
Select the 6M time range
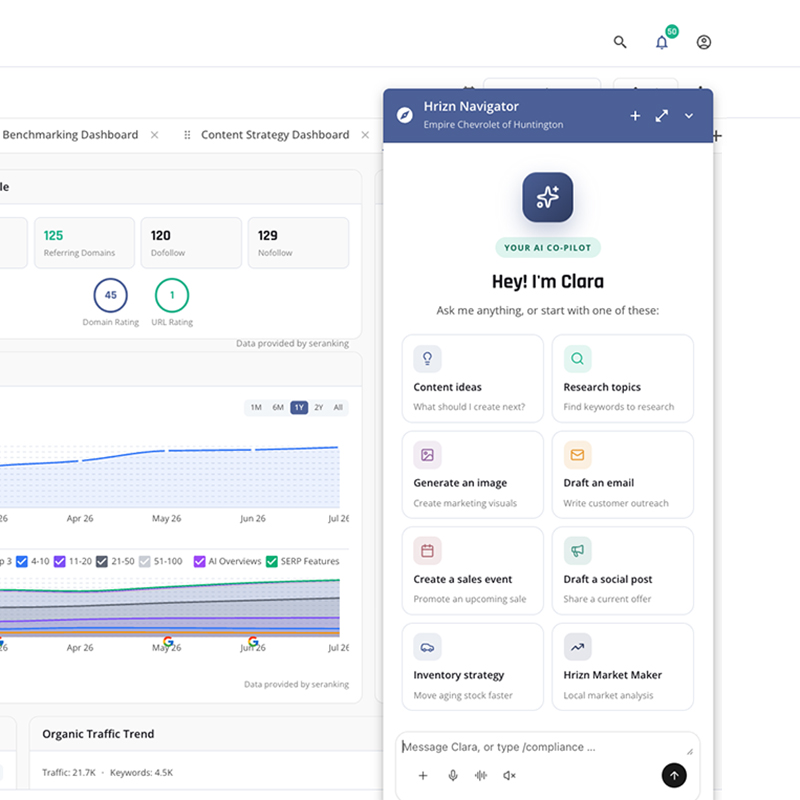click(x=278, y=407)
